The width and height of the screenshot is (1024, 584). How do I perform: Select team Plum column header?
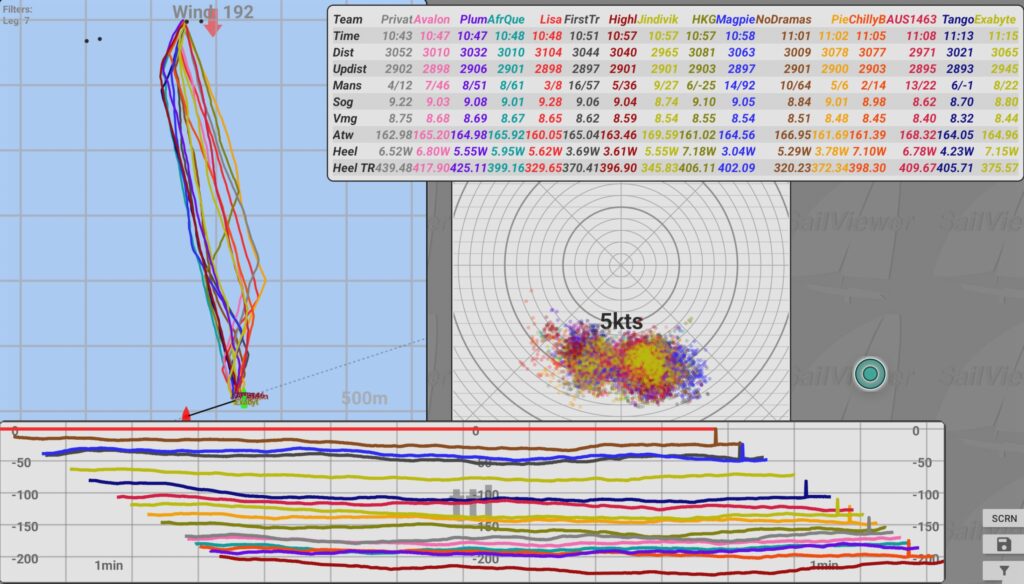[473, 20]
